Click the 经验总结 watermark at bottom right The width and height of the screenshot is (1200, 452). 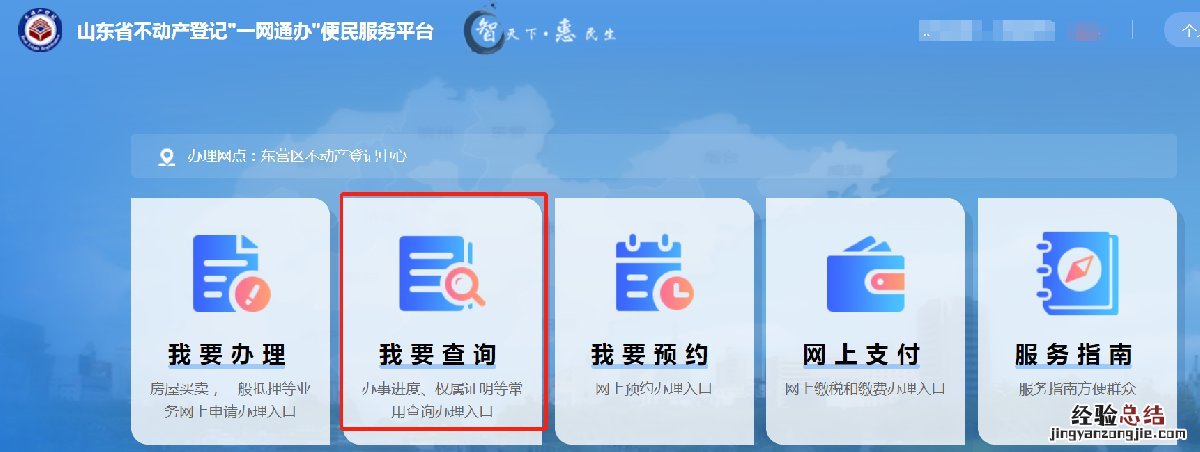(x=1118, y=422)
